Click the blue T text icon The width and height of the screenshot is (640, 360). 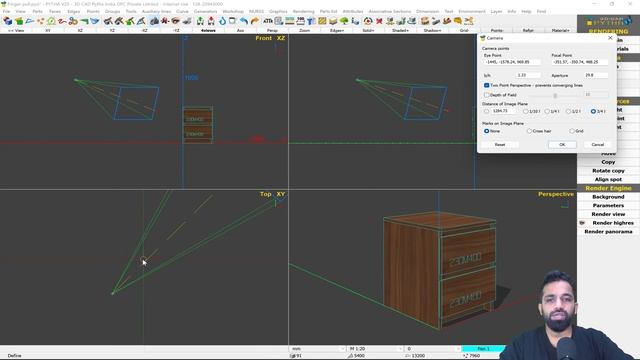pos(311,21)
